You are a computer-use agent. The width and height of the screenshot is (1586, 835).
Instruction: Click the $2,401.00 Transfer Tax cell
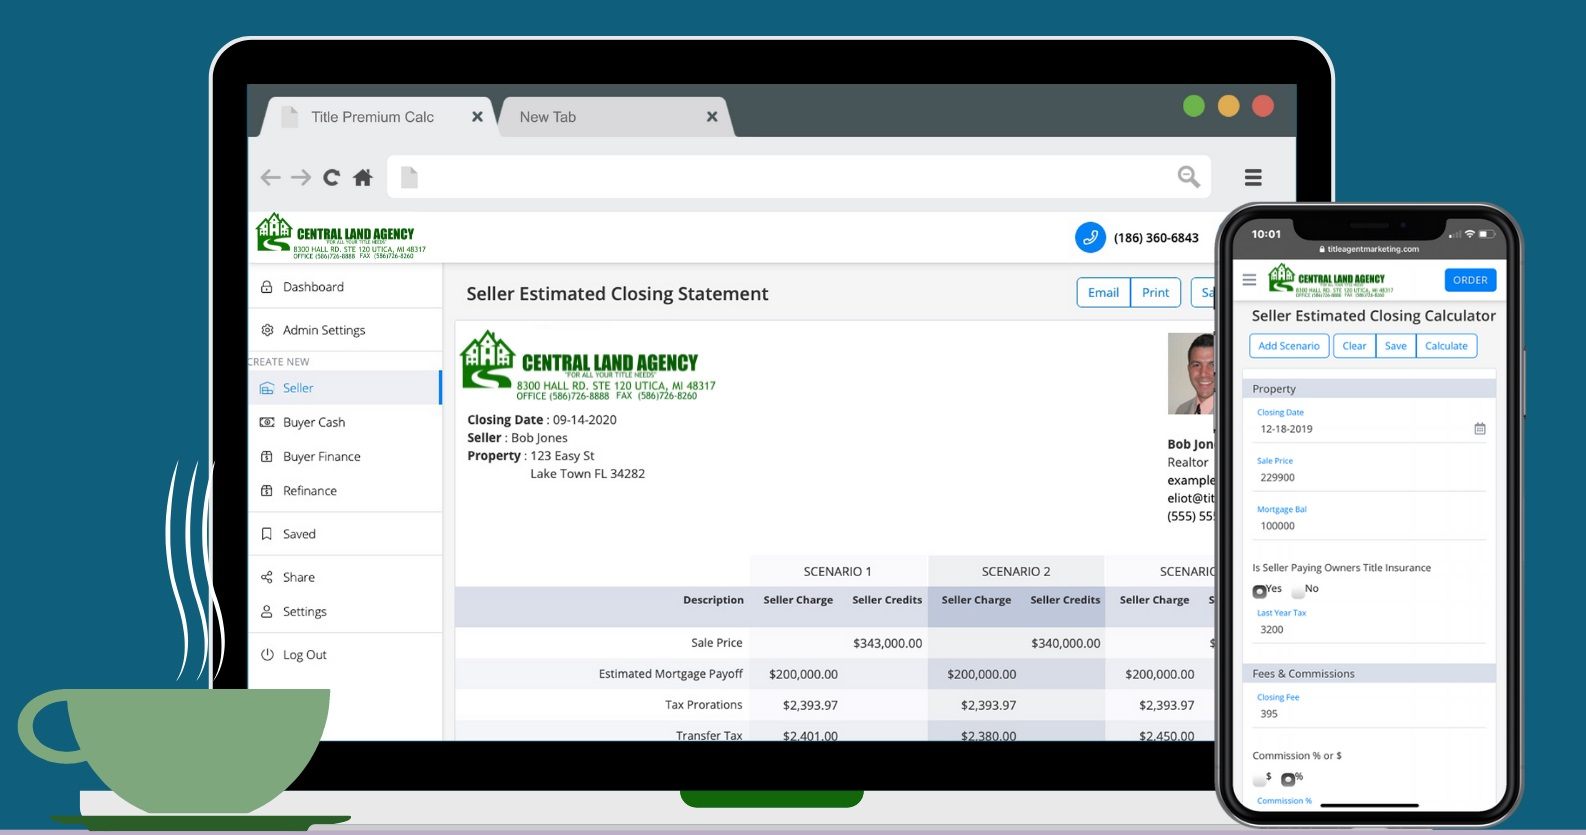pos(810,736)
